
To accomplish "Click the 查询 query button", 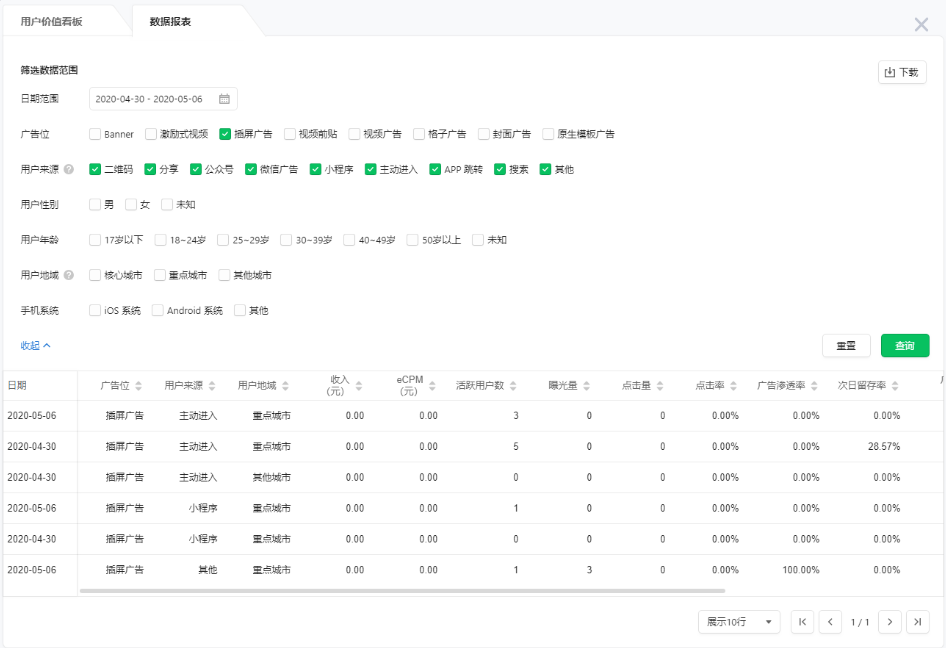I will [x=905, y=344].
